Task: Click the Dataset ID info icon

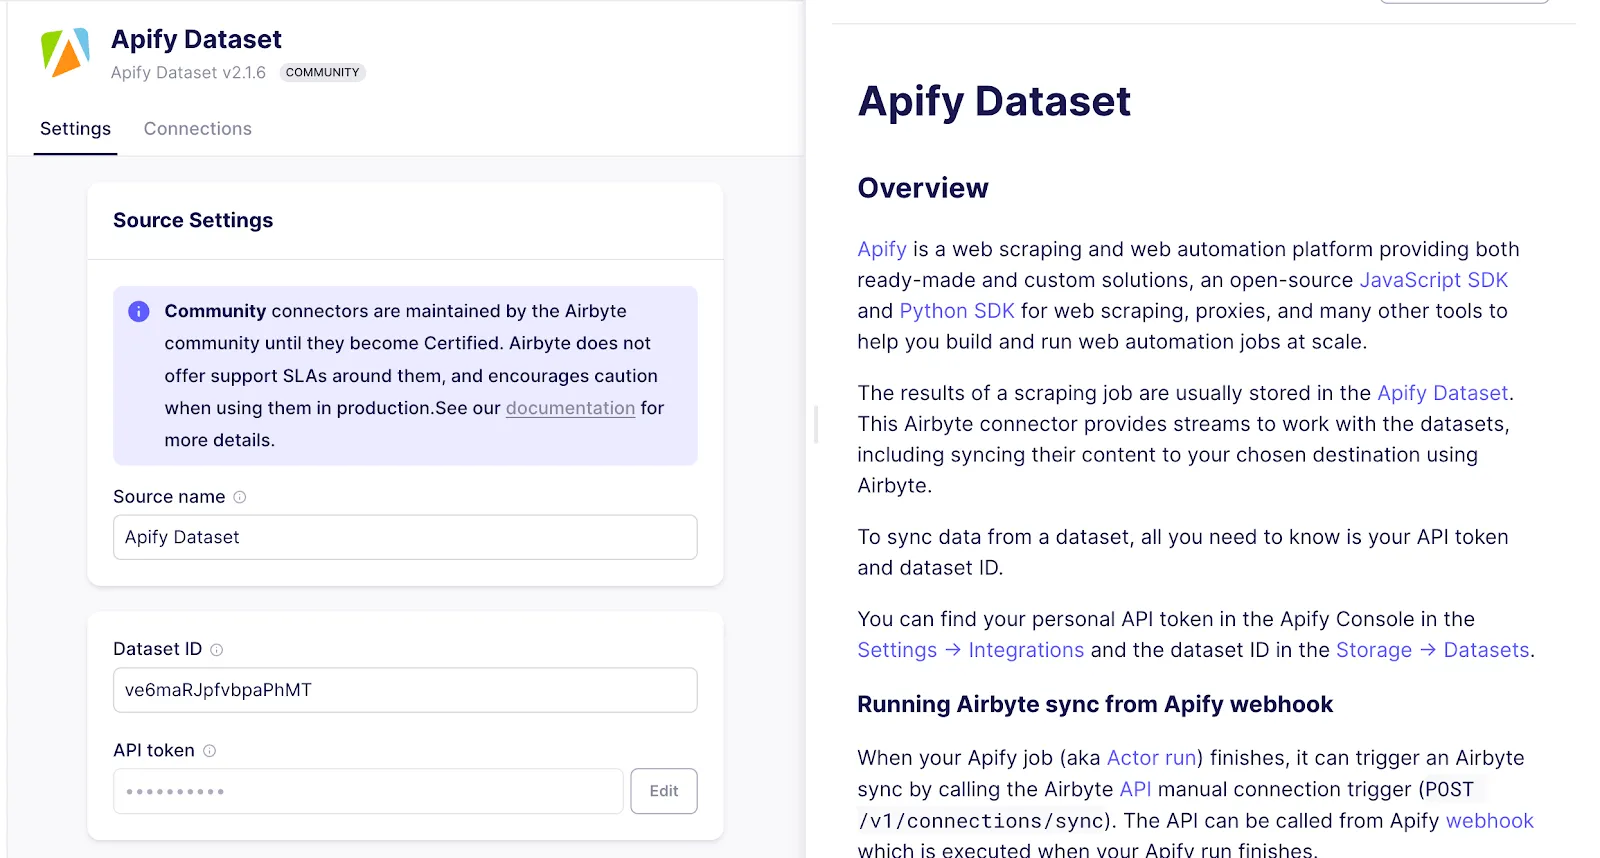Action: (x=216, y=650)
